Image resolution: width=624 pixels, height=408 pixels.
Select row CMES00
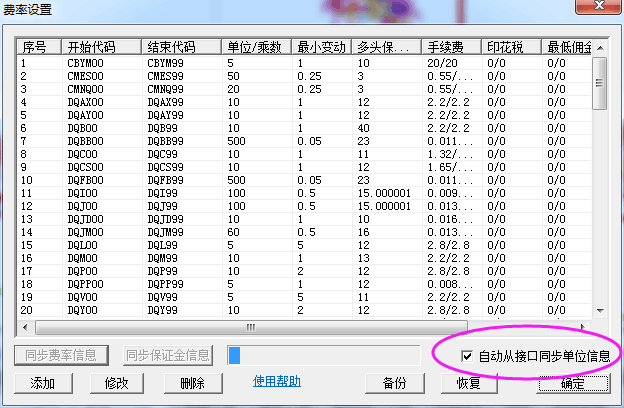(304, 76)
